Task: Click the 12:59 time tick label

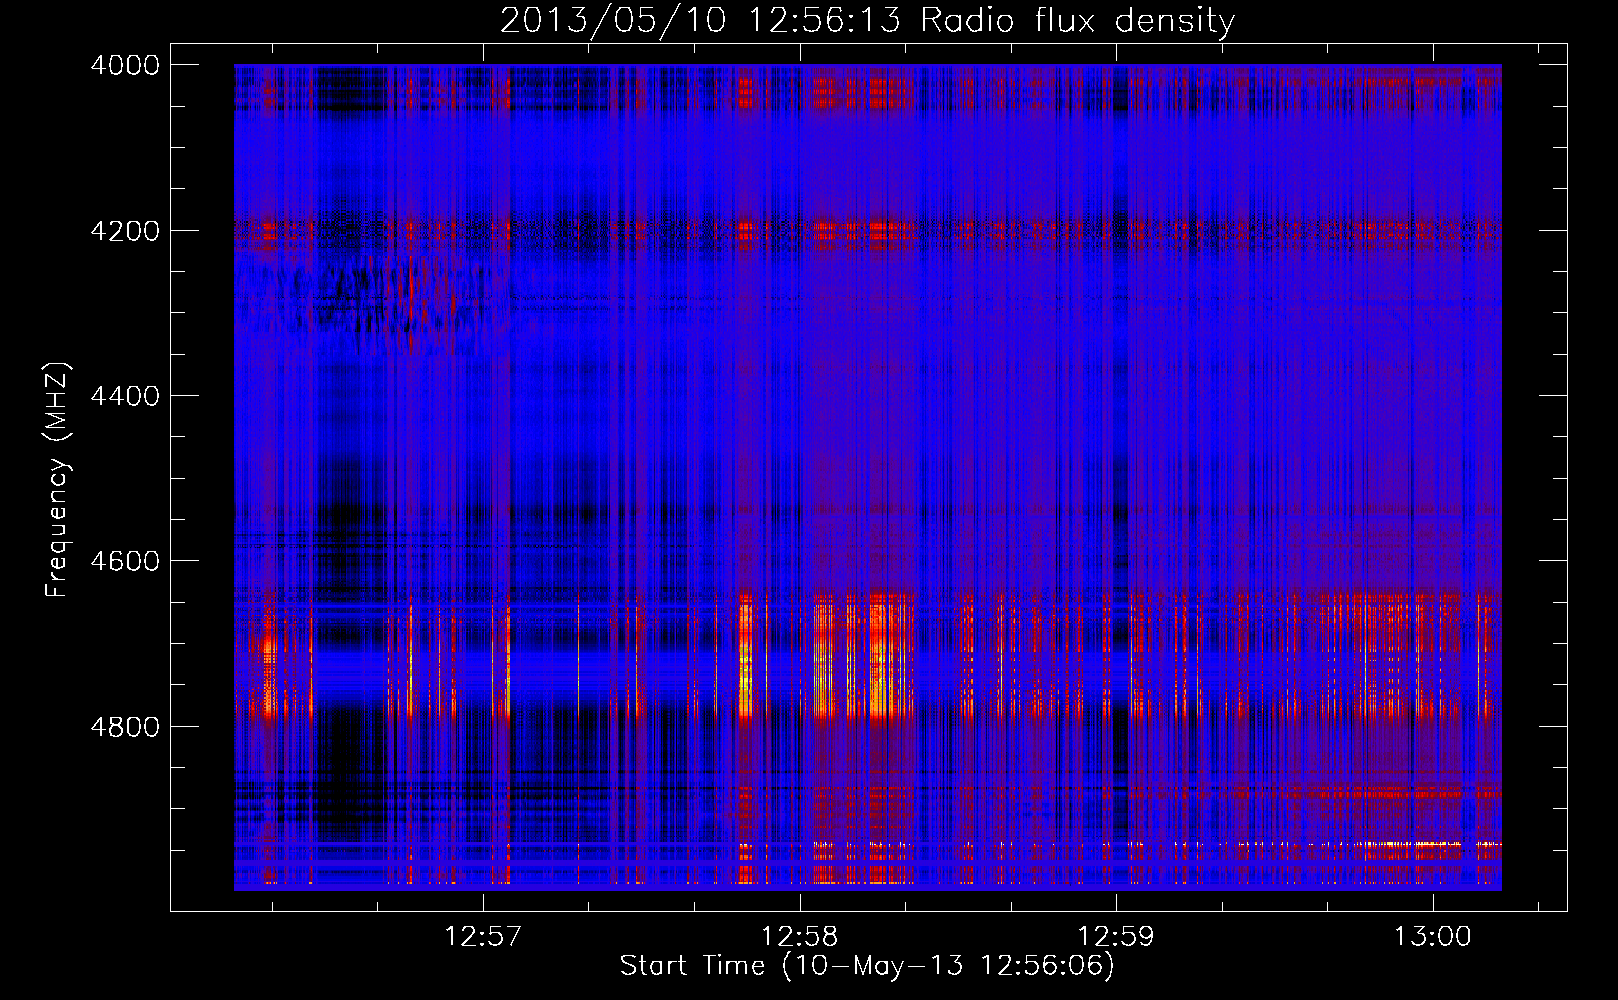Action: click(1116, 937)
